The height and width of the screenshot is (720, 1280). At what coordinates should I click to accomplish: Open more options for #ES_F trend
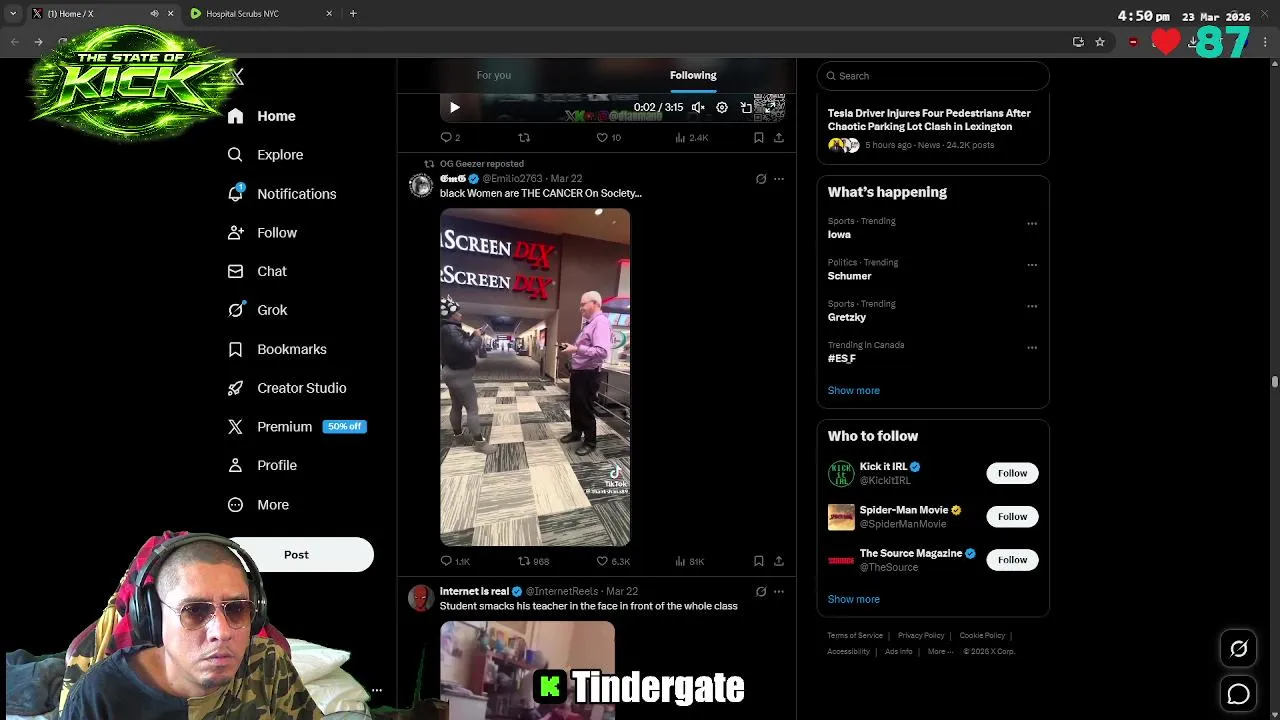click(x=1032, y=348)
